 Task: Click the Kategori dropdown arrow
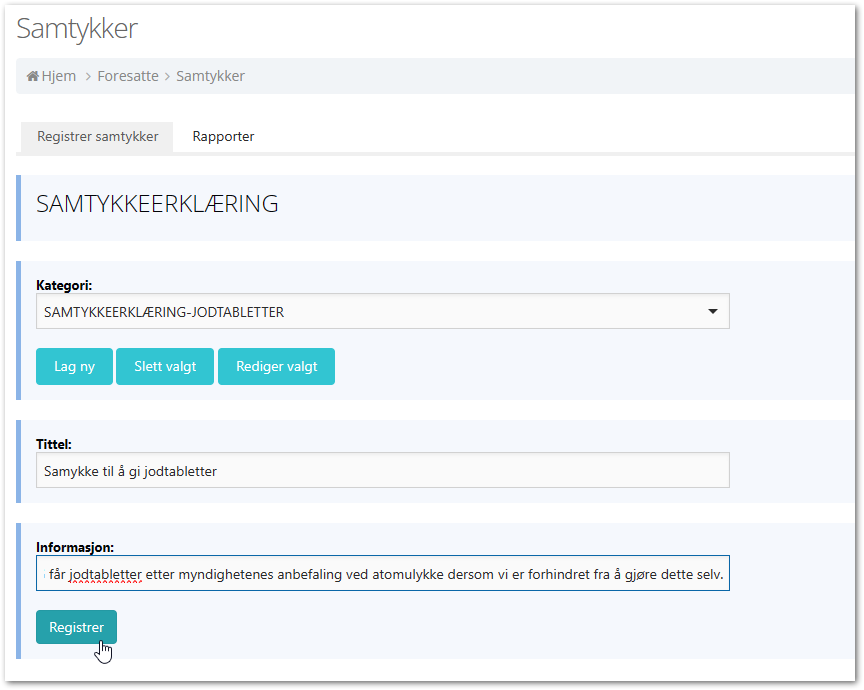712,311
